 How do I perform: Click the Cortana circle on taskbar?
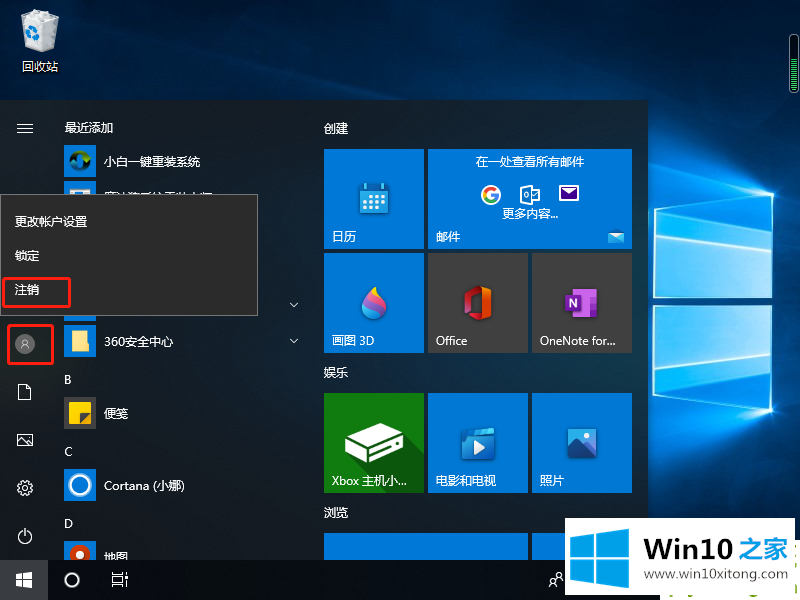72,580
